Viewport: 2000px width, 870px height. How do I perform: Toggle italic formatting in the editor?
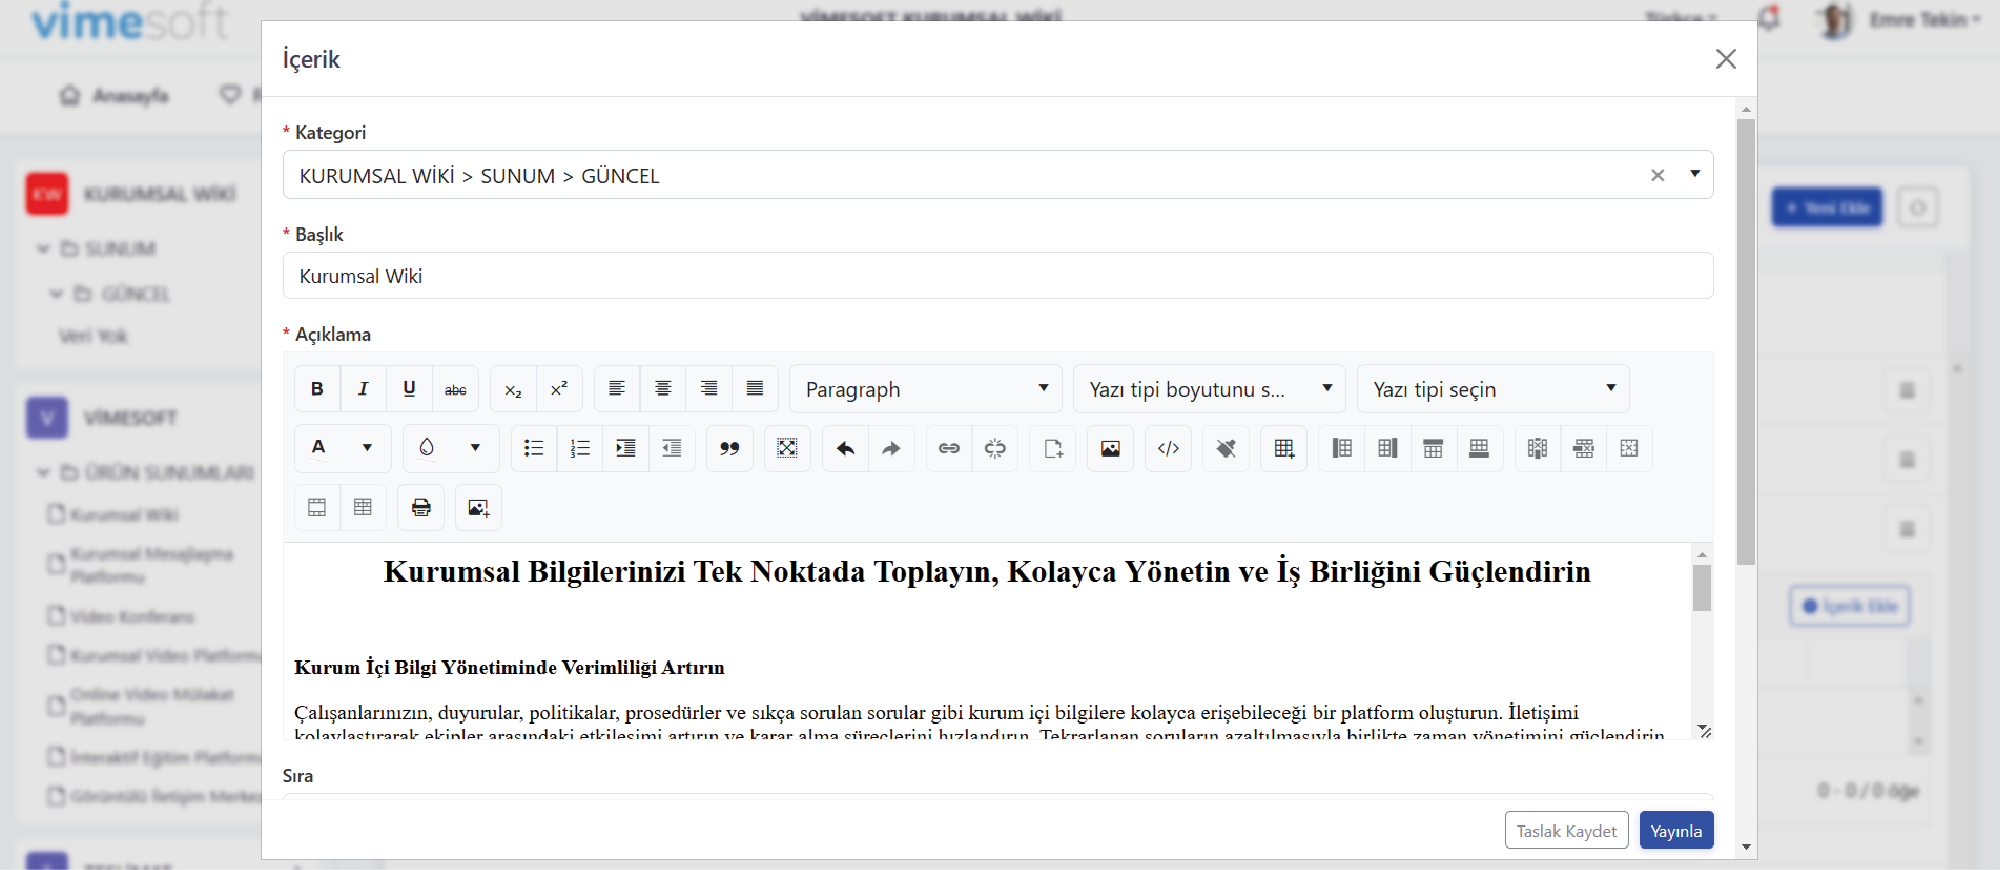click(363, 389)
